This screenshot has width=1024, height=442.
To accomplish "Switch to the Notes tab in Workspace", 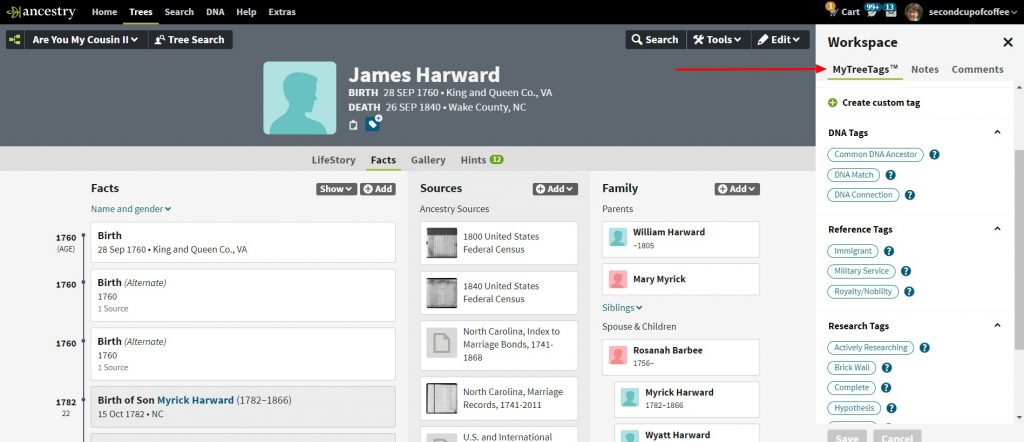I will (925, 69).
